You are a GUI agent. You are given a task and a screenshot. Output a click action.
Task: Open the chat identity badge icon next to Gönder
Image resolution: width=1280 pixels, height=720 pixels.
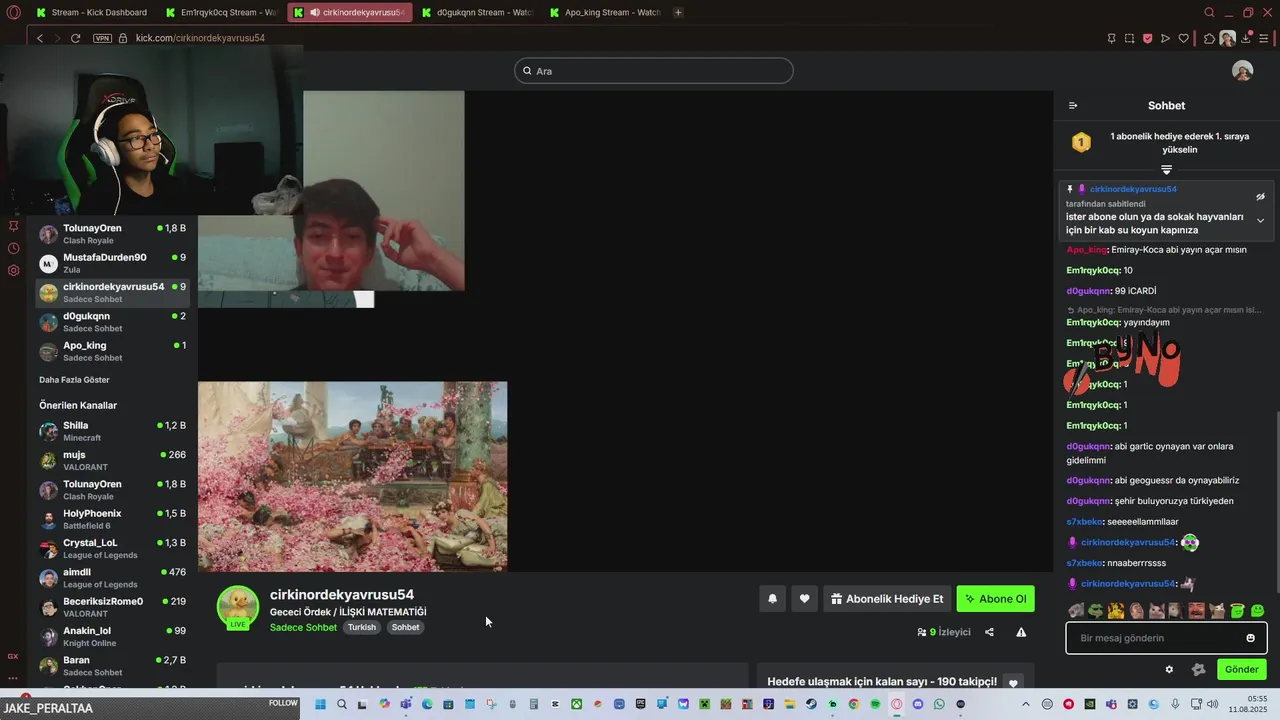click(1199, 670)
